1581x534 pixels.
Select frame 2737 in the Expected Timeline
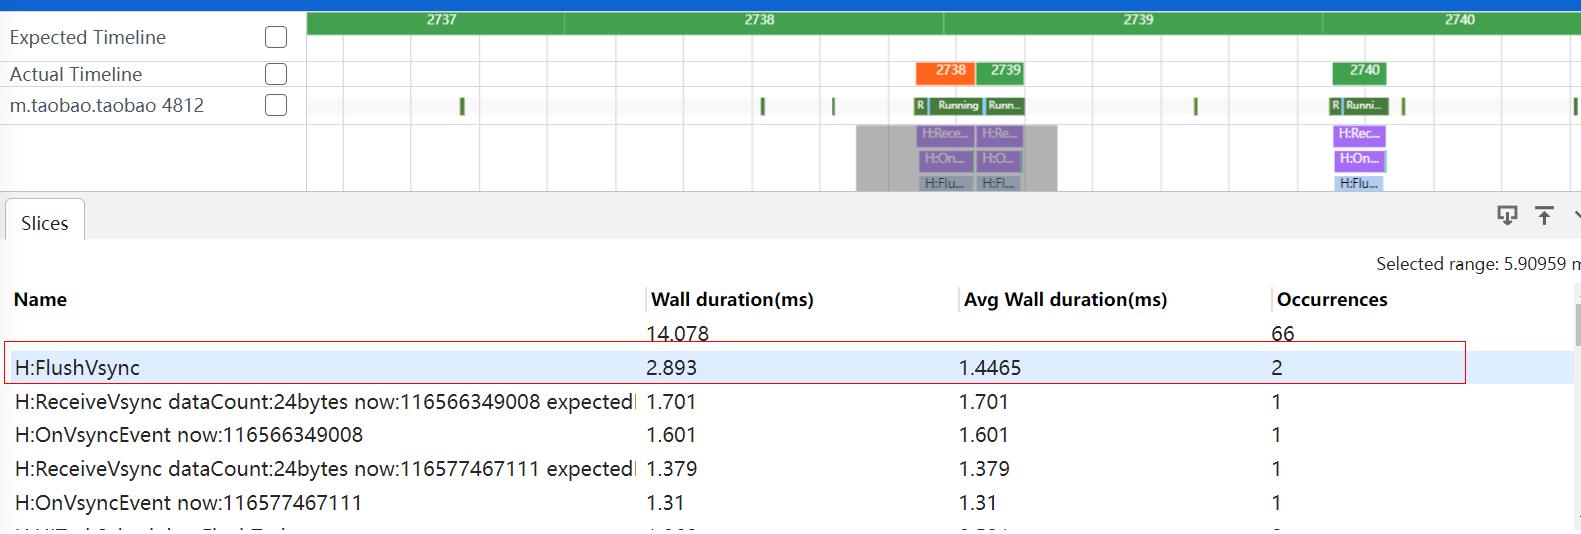[441, 20]
